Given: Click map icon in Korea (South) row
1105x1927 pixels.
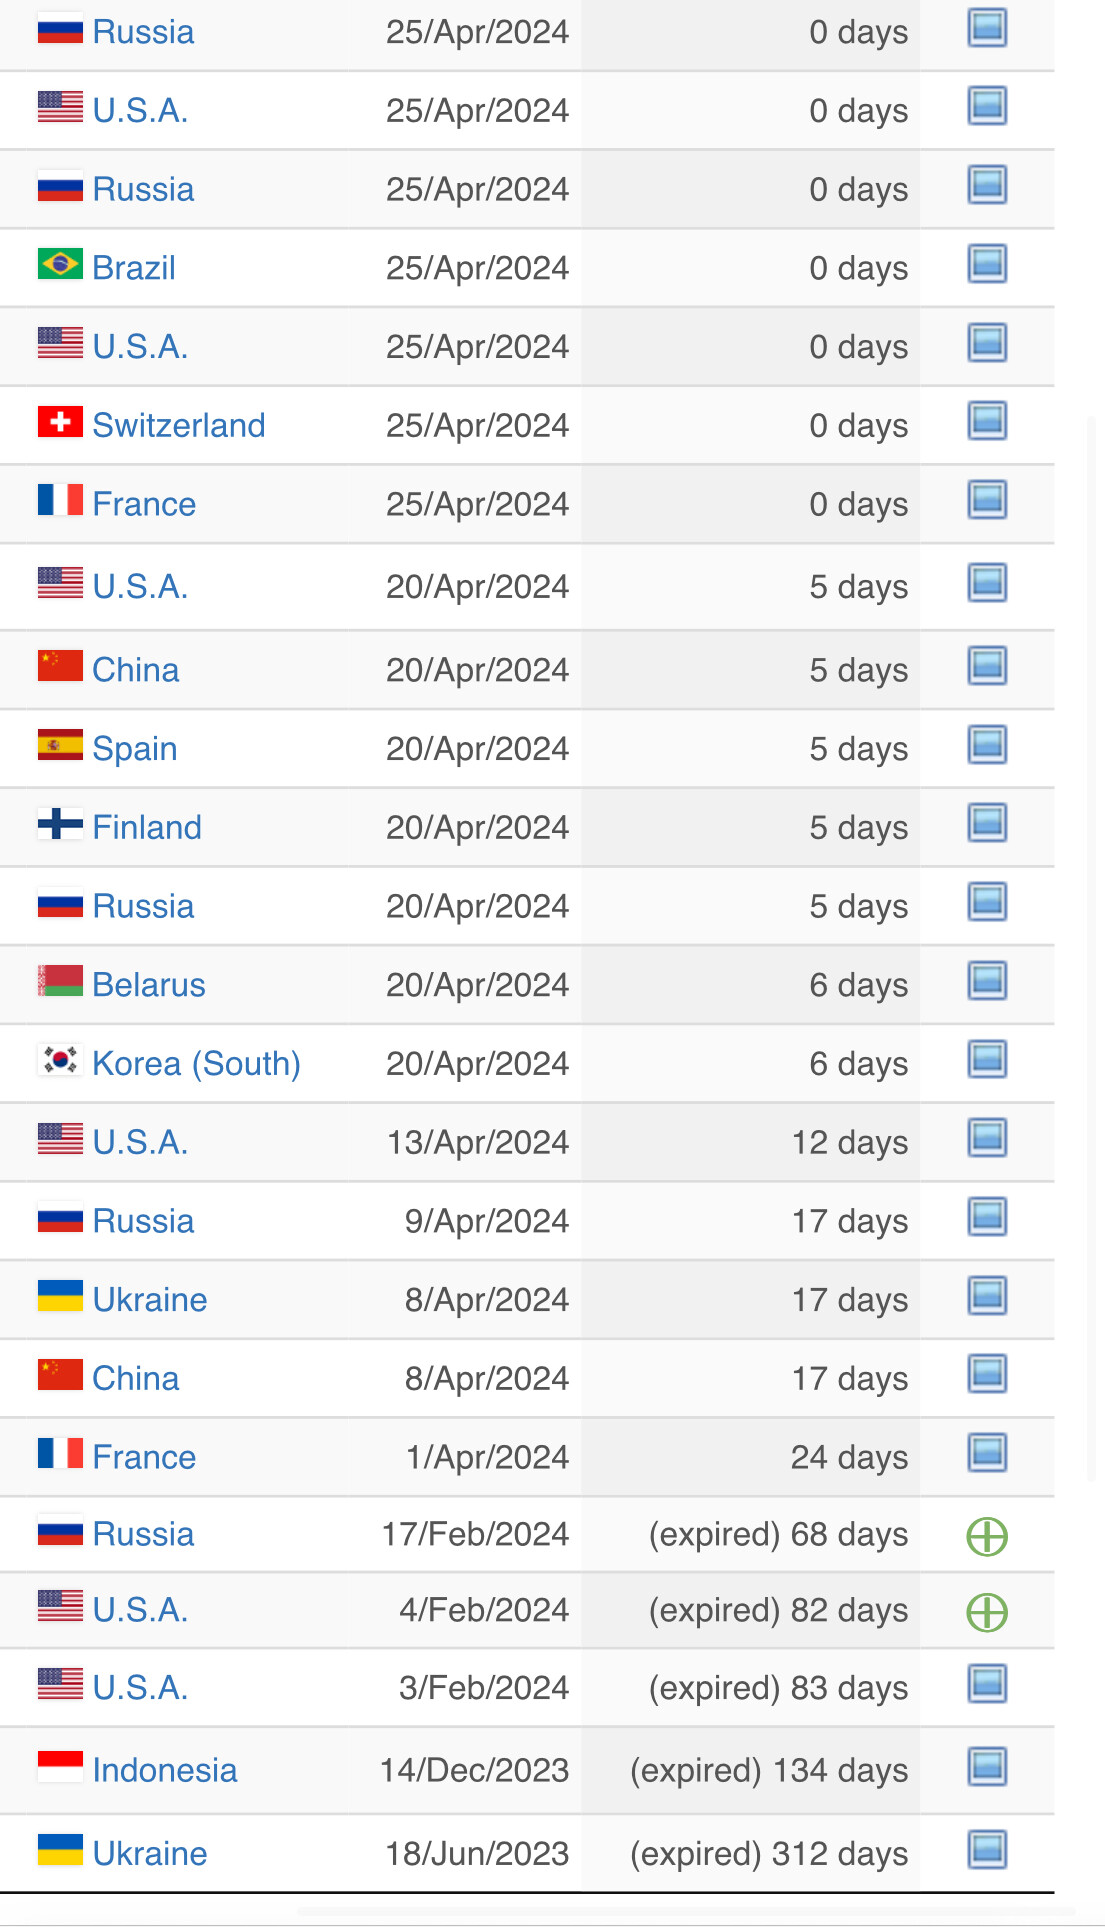Looking at the screenshot, I should 987,1060.
